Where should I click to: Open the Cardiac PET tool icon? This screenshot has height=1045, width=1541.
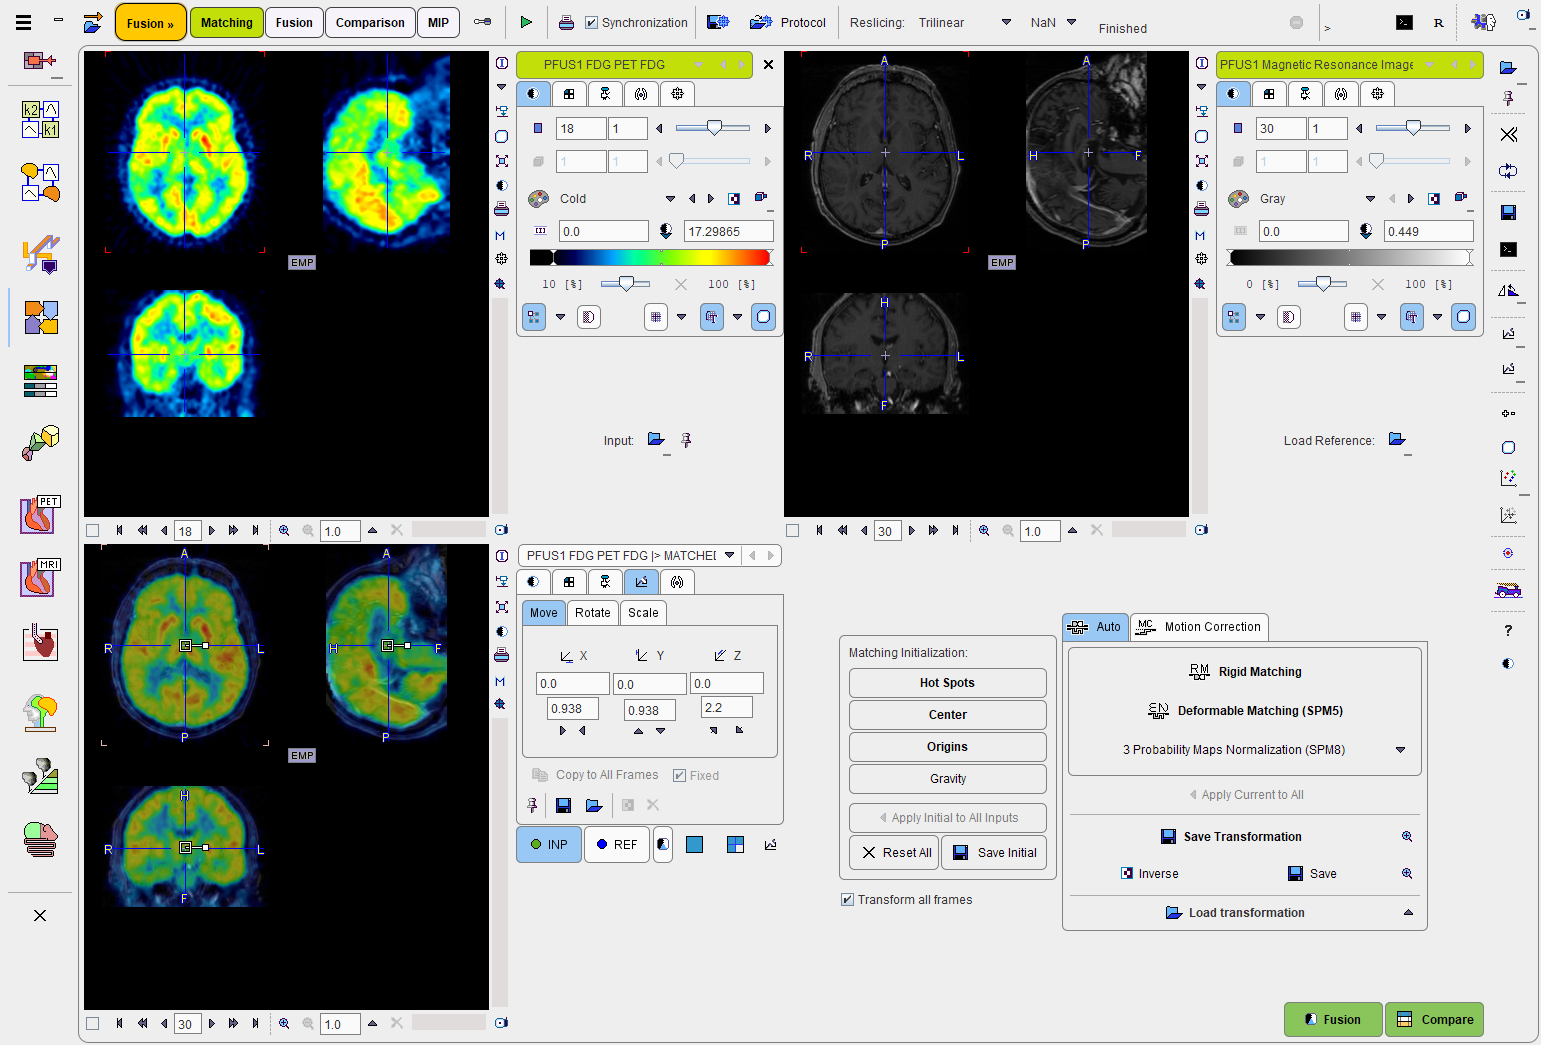(41, 514)
